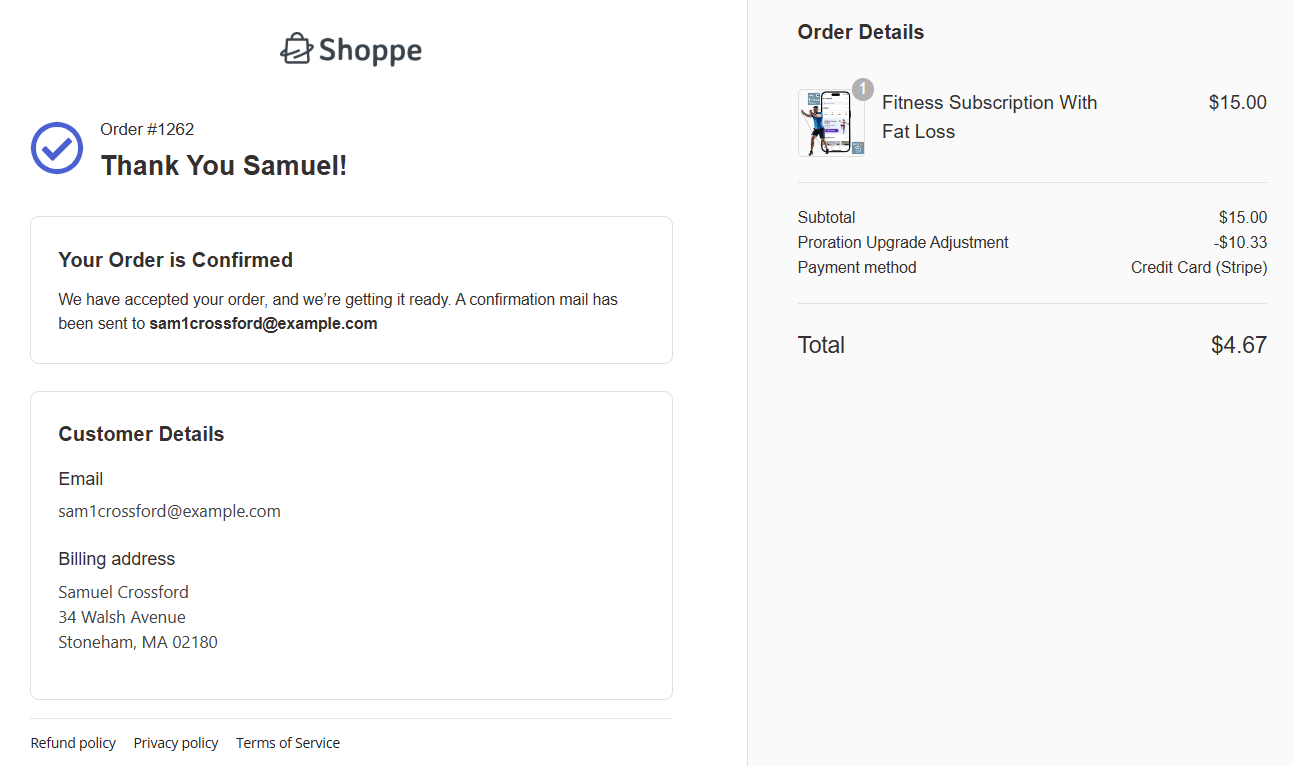Open the Privacy policy link
The image size is (1293, 766).
coord(176,743)
